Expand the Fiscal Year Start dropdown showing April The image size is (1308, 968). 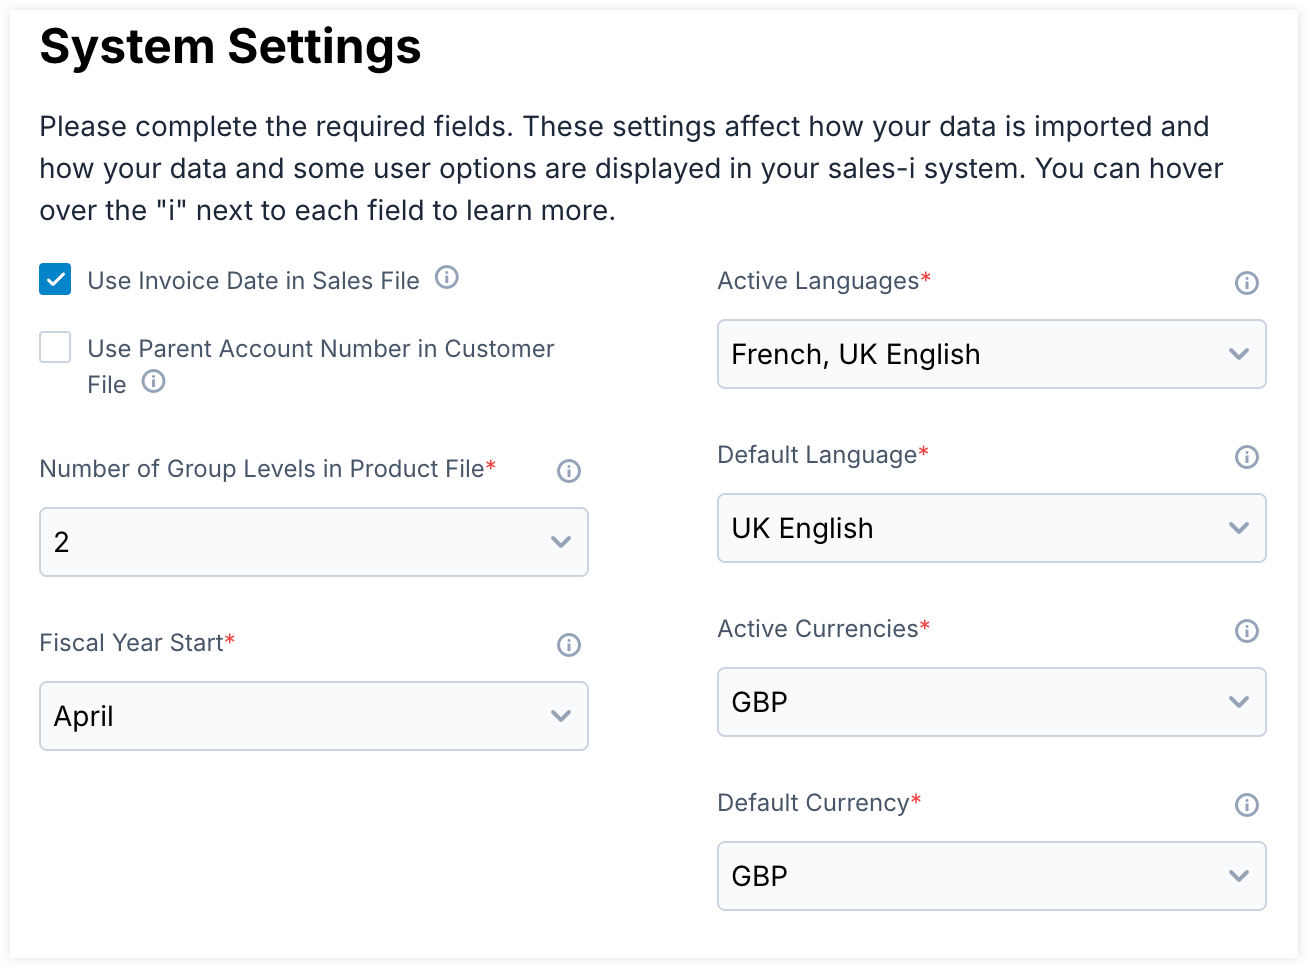coord(313,716)
